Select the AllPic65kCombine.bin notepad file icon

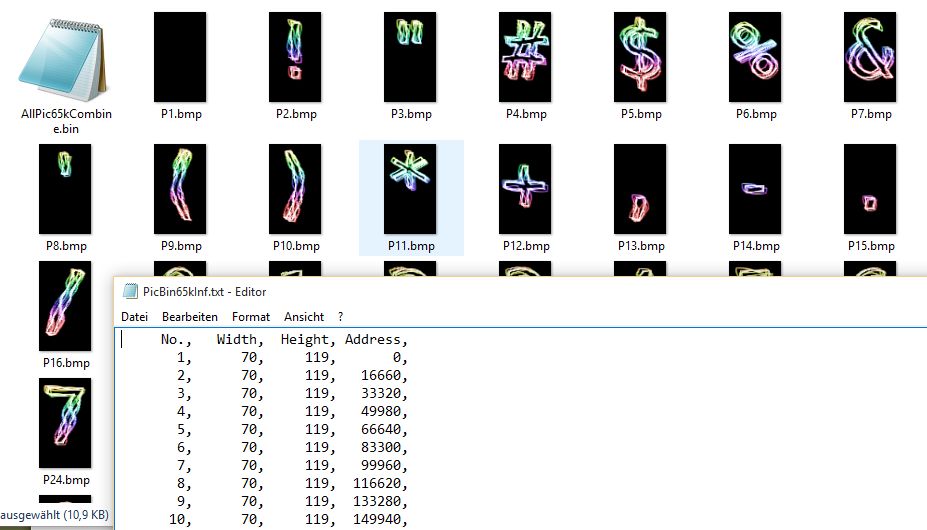pos(63,60)
